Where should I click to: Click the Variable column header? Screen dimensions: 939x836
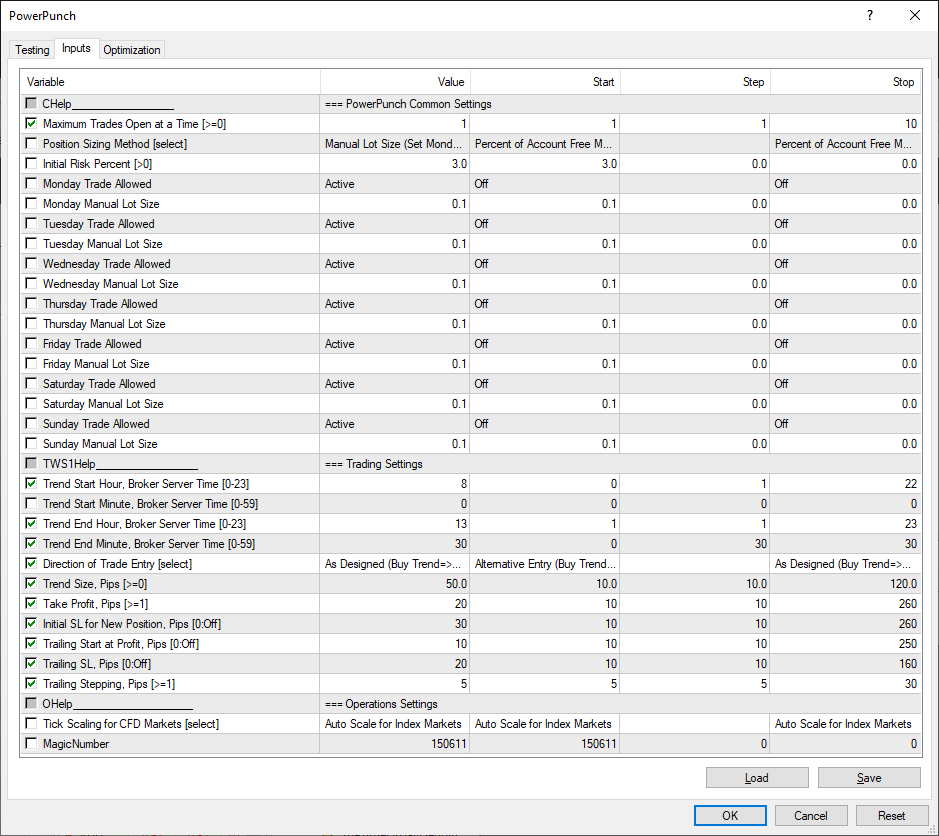coord(170,82)
